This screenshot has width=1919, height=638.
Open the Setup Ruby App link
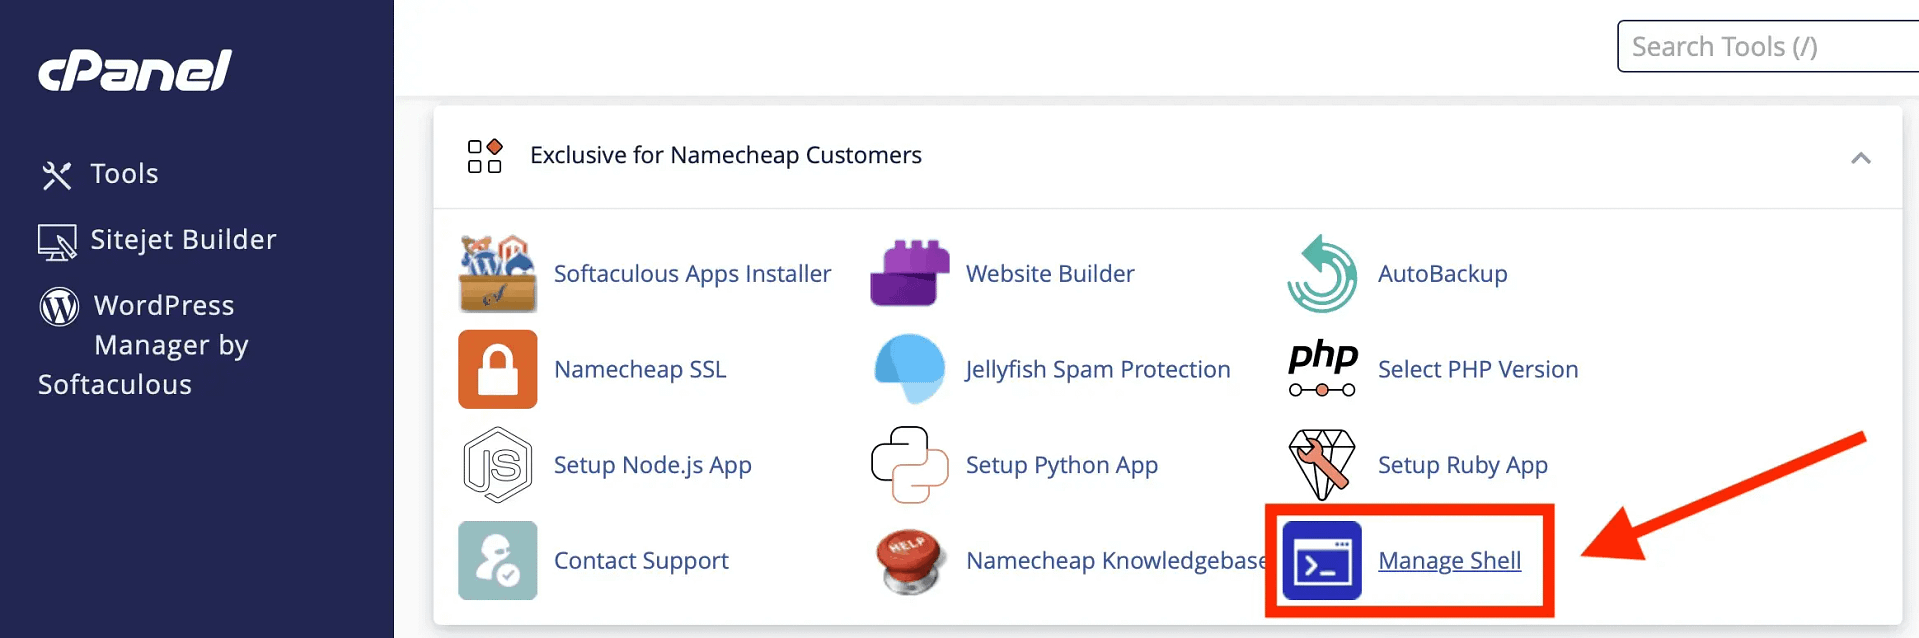point(1462,465)
